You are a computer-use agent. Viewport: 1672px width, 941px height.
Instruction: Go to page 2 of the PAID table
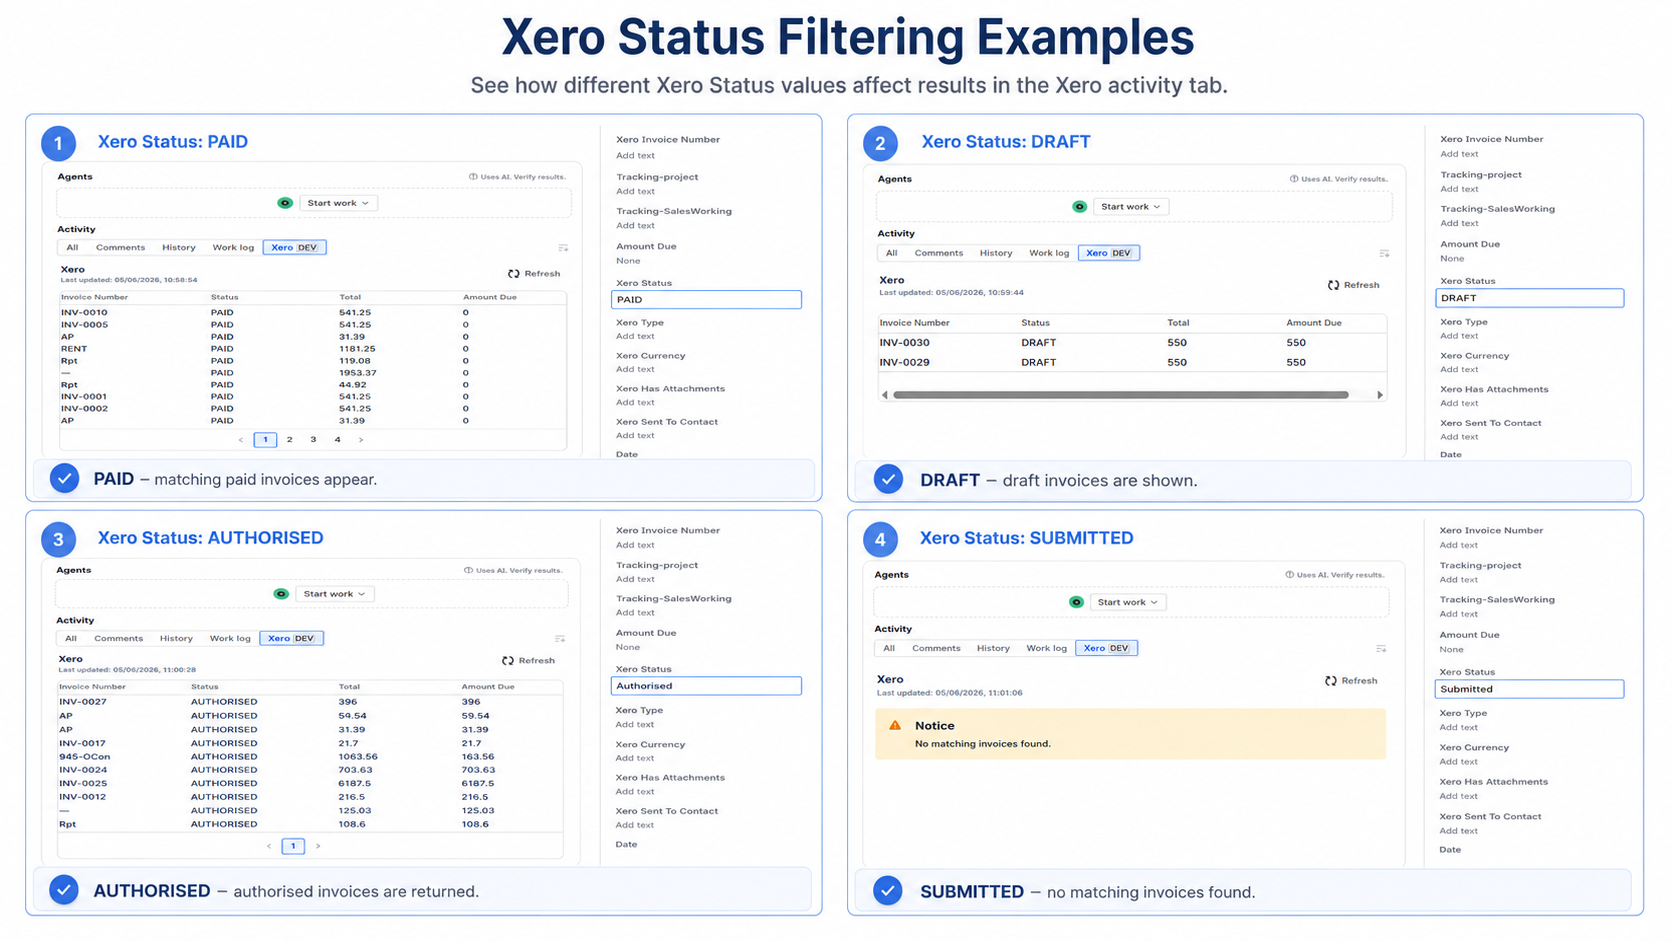[290, 440]
